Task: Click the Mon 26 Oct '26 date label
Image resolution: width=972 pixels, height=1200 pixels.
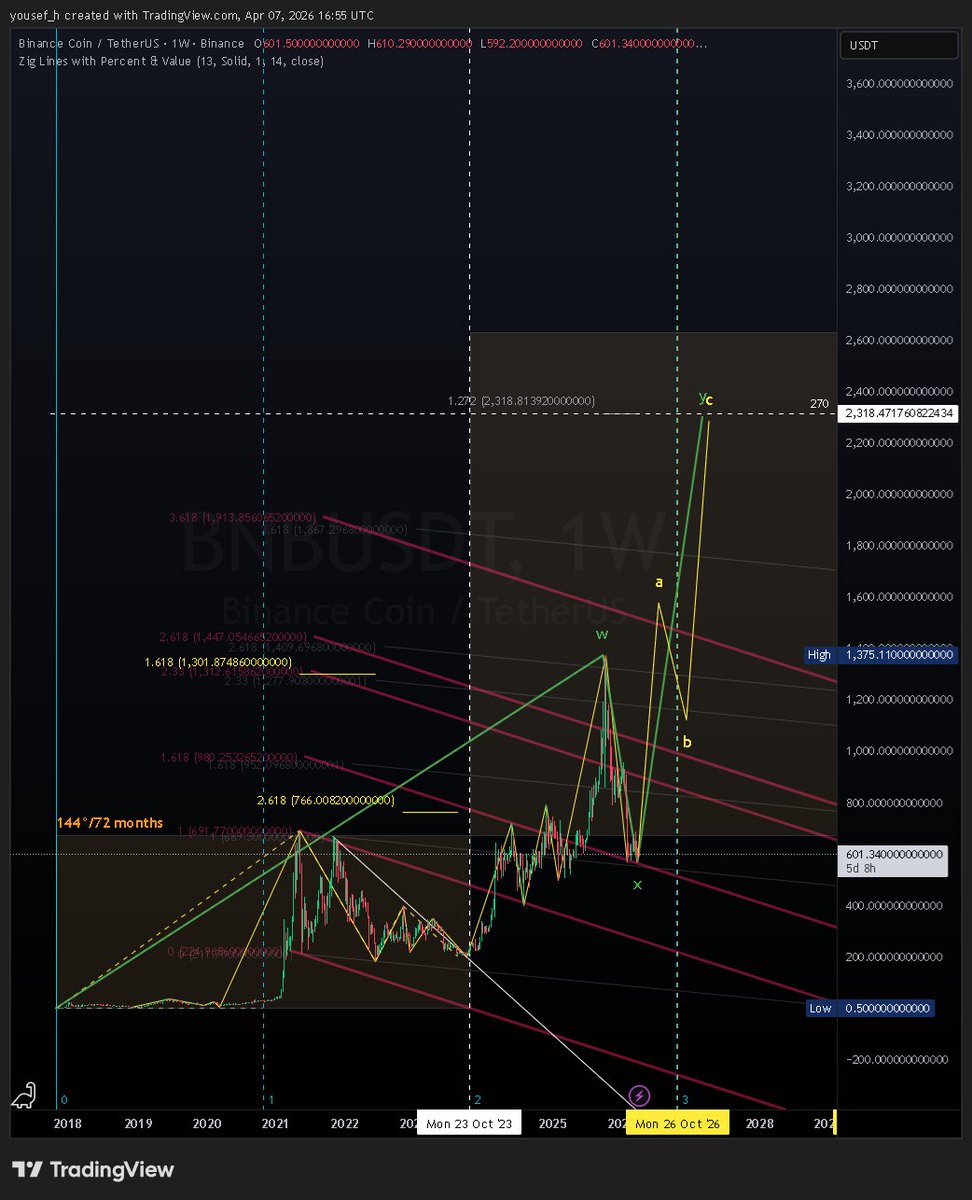Action: click(678, 1124)
